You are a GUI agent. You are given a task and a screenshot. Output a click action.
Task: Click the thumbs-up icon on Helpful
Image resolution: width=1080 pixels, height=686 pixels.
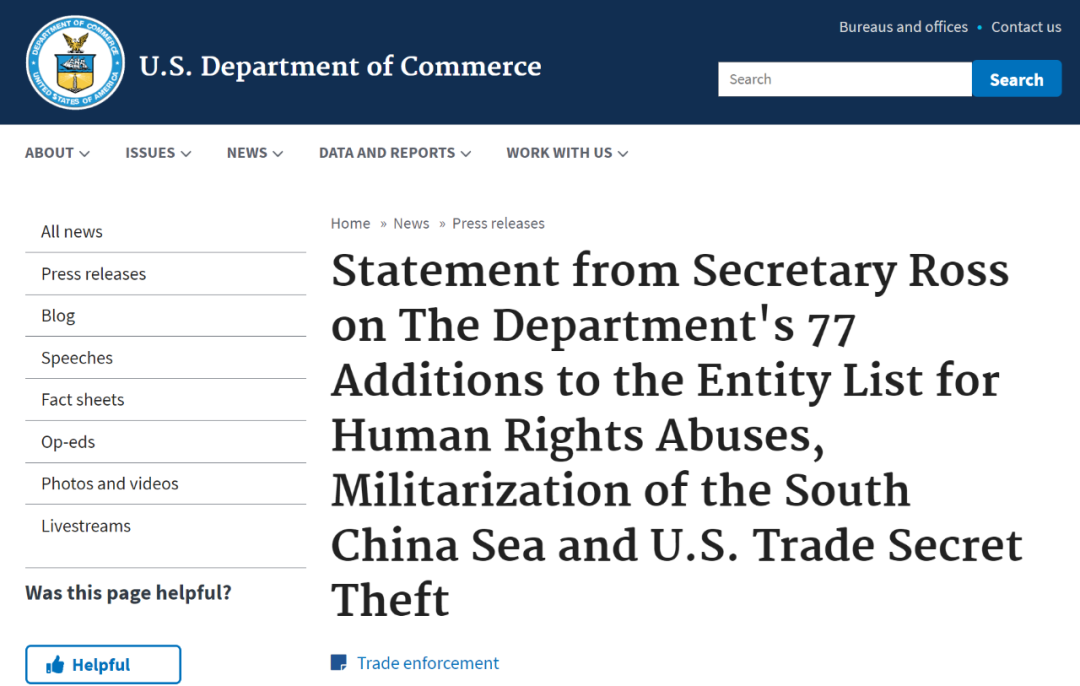[x=55, y=665]
